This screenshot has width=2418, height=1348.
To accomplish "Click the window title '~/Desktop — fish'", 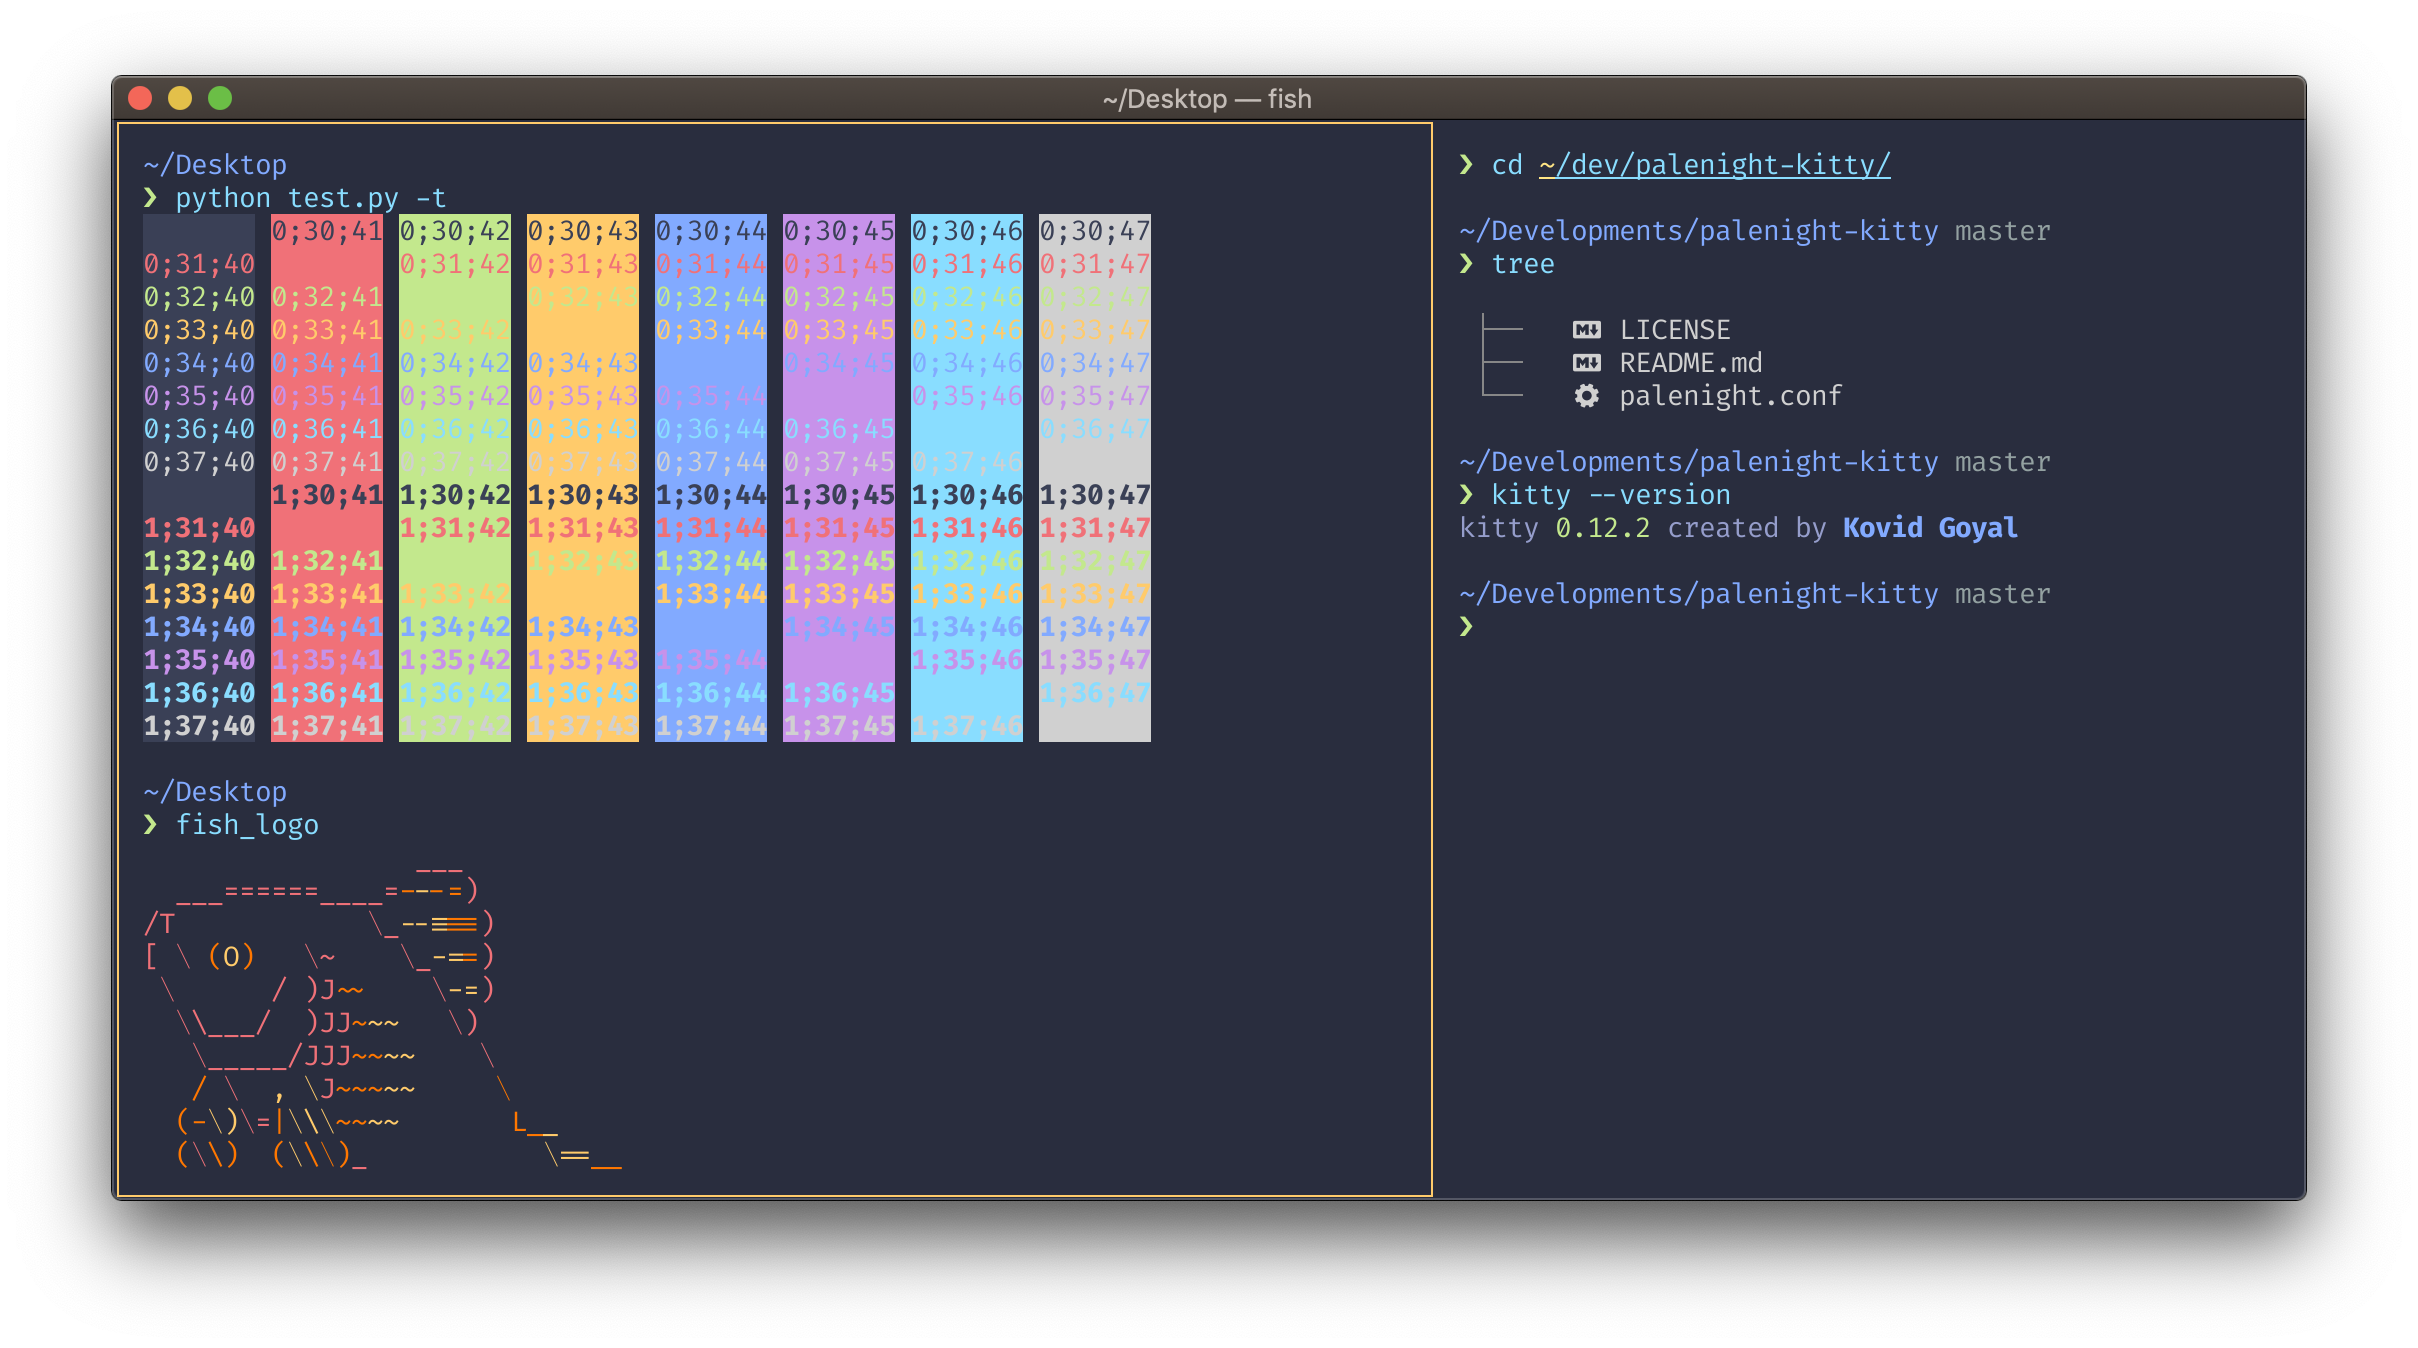I will point(1207,99).
